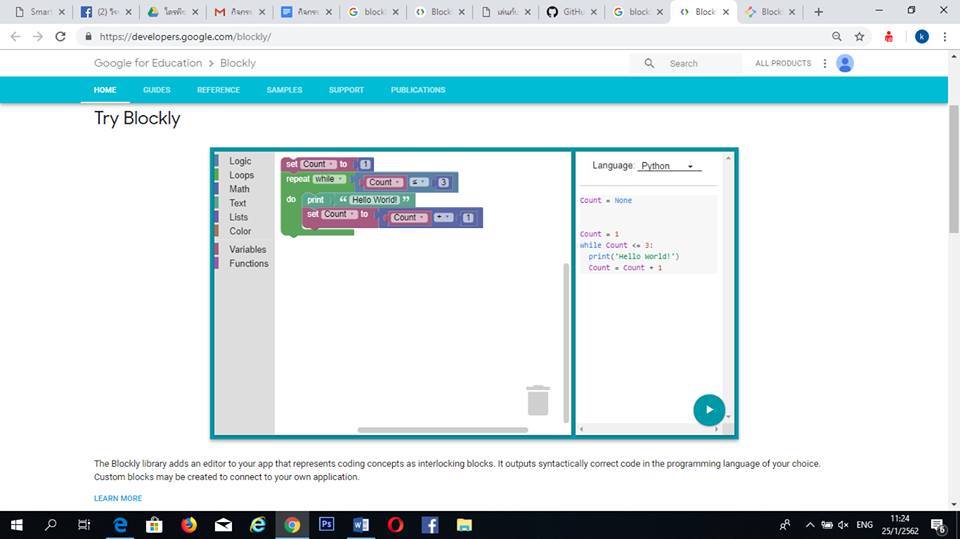The width and height of the screenshot is (960, 539).
Task: Go to the SAMPLES nav tab
Action: pos(285,90)
